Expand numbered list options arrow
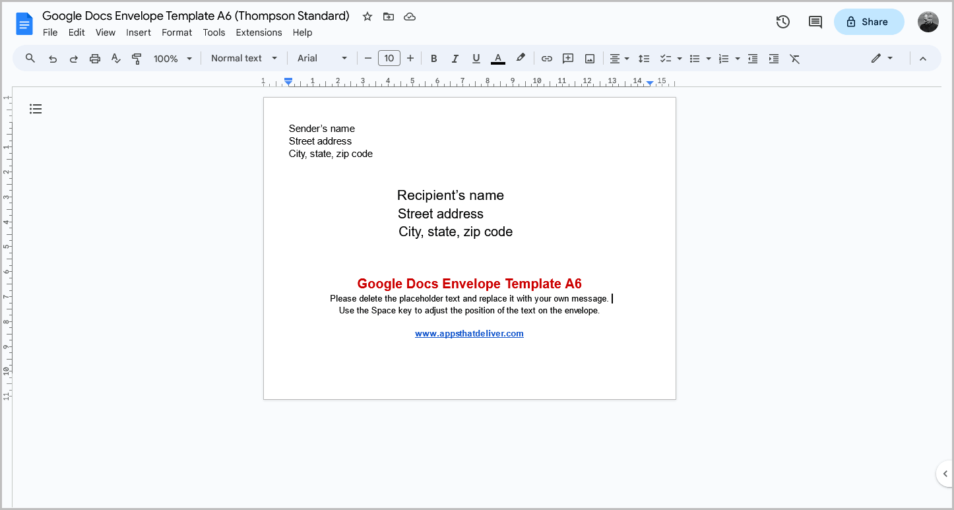This screenshot has height=510, width=954. point(737,58)
